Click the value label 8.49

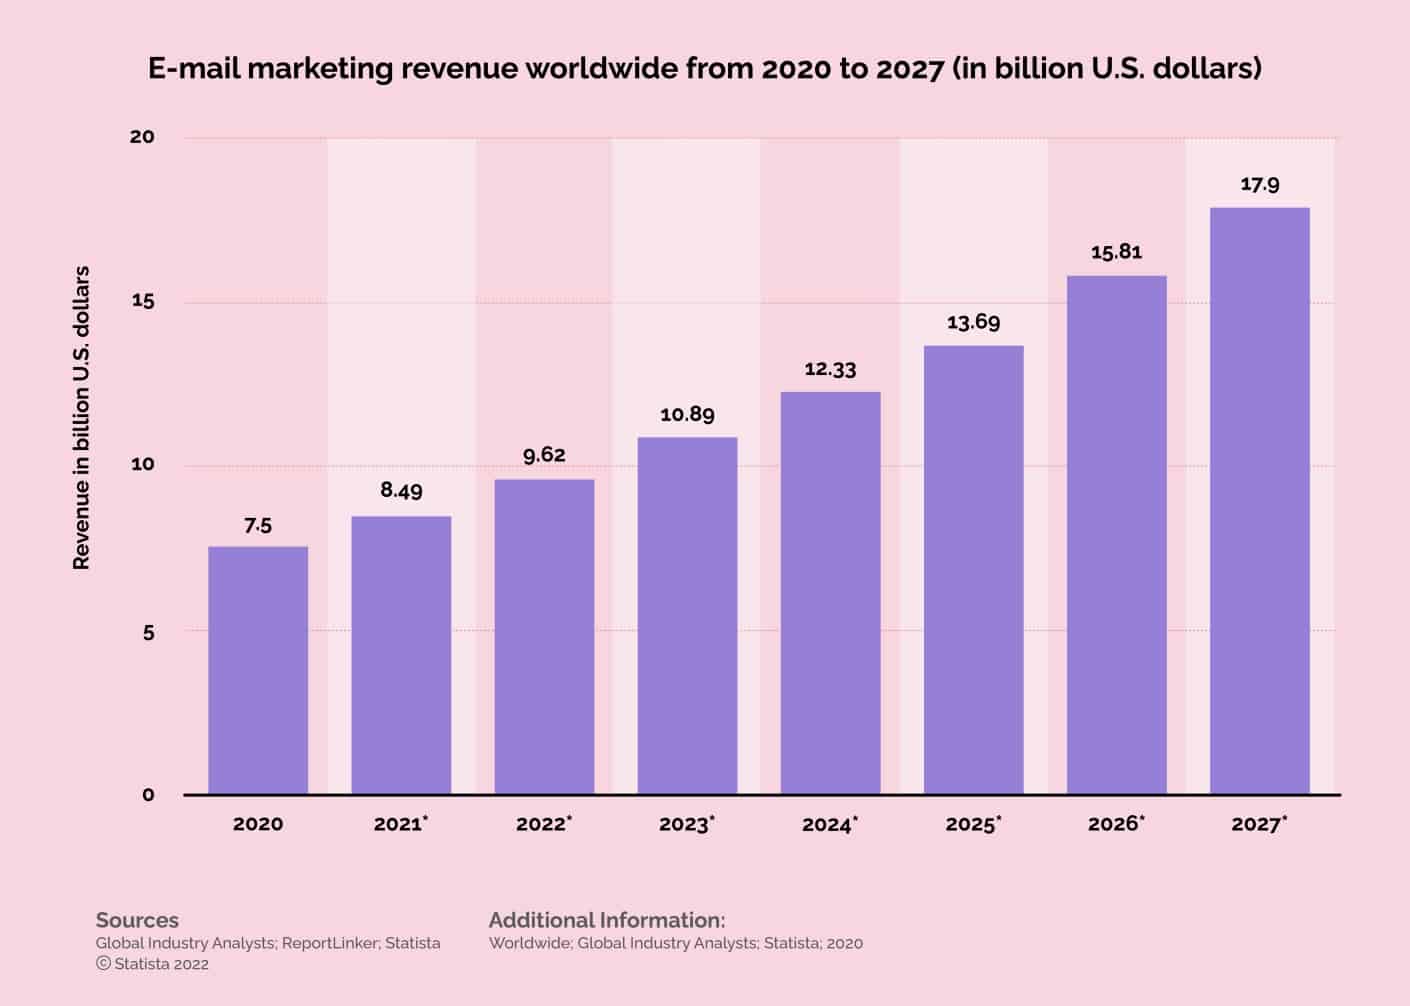pos(401,490)
